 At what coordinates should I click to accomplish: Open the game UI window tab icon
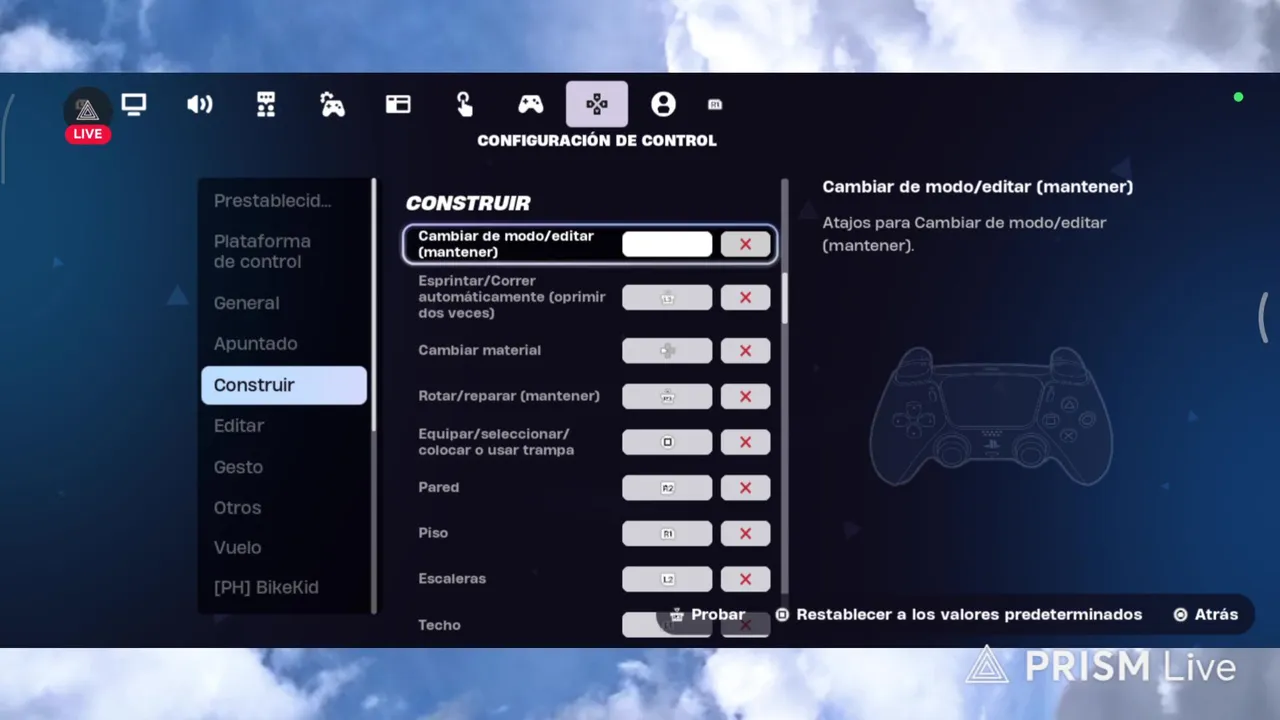click(398, 104)
